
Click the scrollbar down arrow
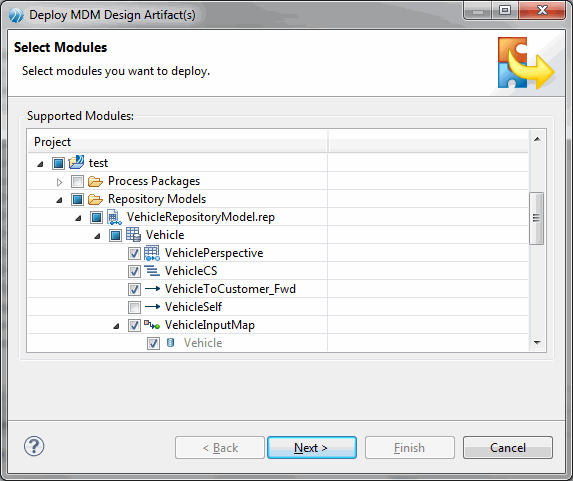click(537, 342)
